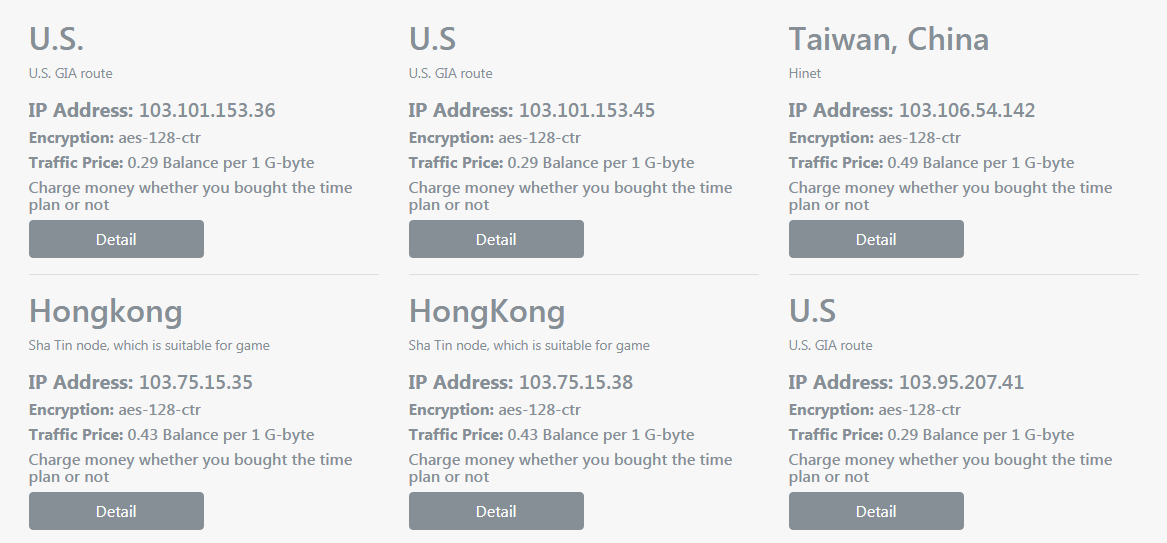Open Detail for U.S server 103.95.207.41
The image size is (1167, 543).
876,511
